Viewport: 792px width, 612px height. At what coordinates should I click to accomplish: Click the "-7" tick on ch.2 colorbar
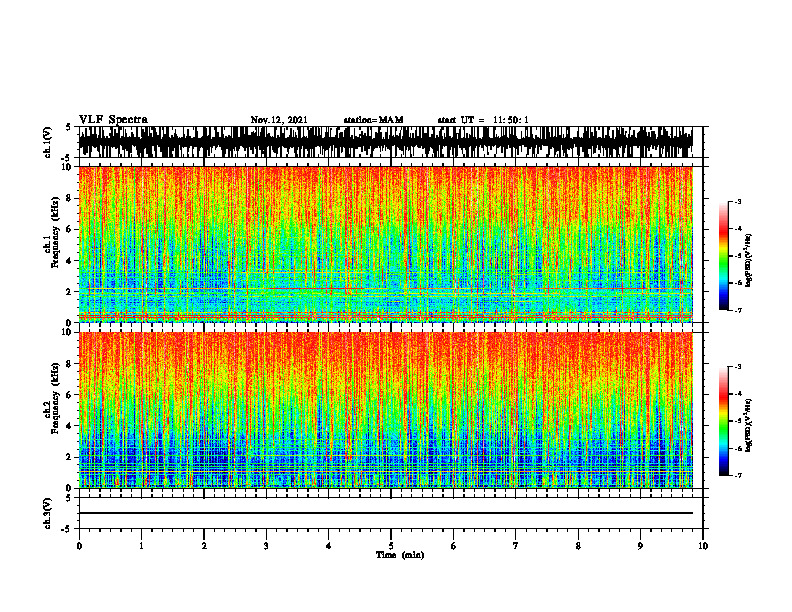738,476
